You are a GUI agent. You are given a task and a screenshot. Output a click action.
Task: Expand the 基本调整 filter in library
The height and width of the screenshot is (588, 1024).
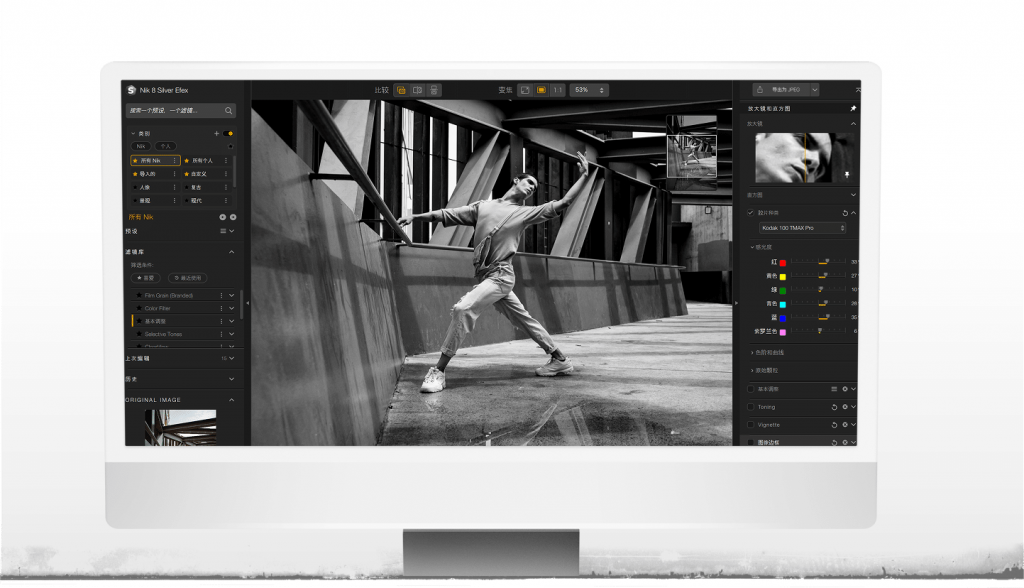tap(231, 321)
